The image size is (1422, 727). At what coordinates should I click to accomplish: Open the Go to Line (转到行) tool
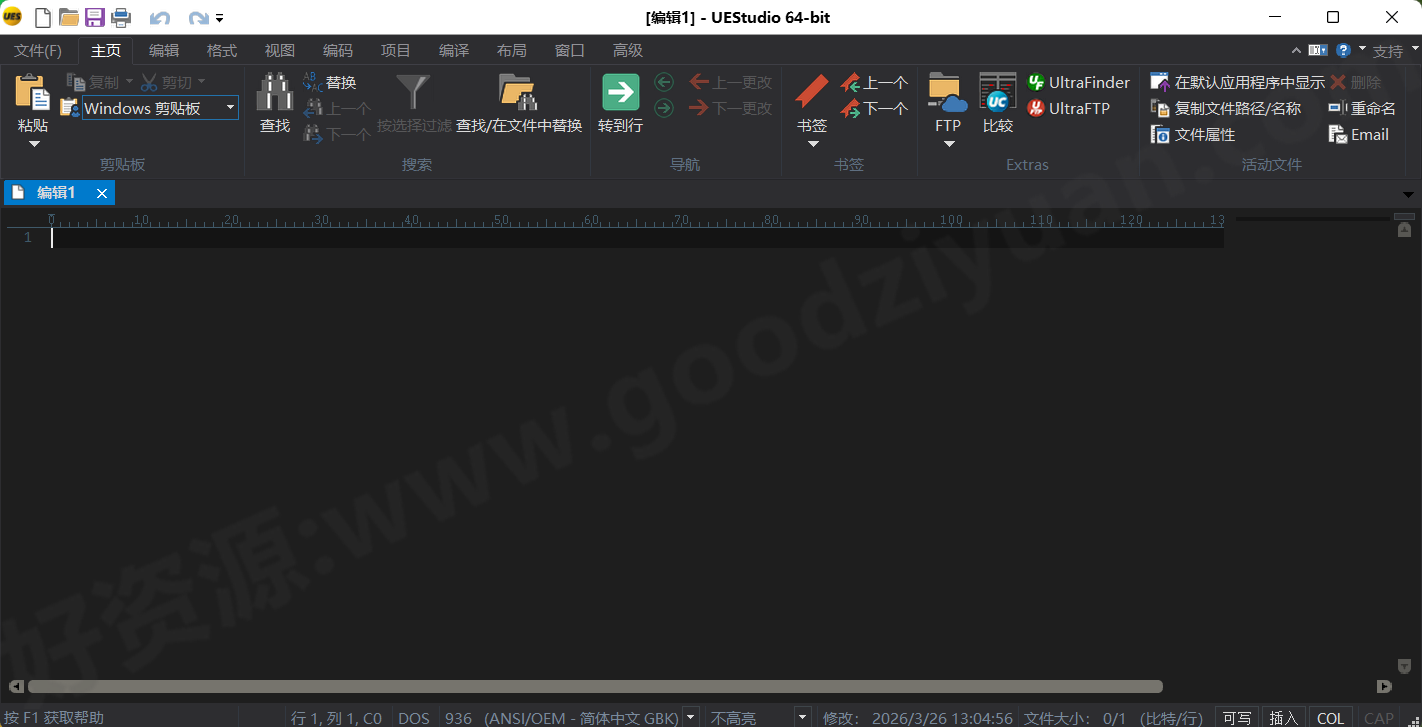click(620, 100)
